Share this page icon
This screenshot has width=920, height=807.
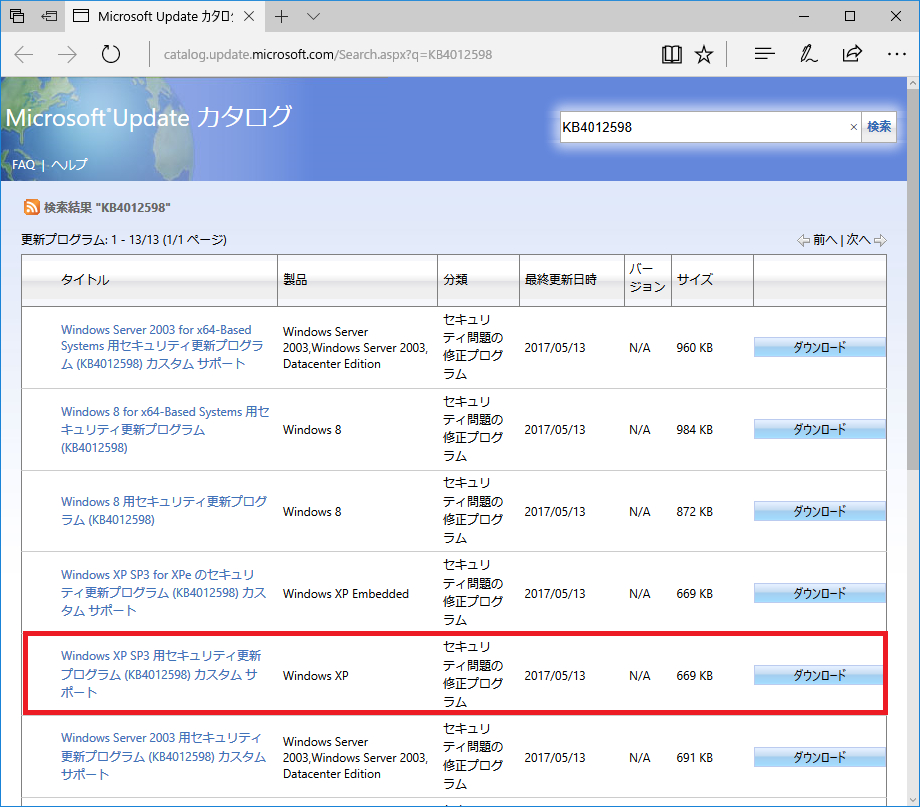(x=852, y=55)
